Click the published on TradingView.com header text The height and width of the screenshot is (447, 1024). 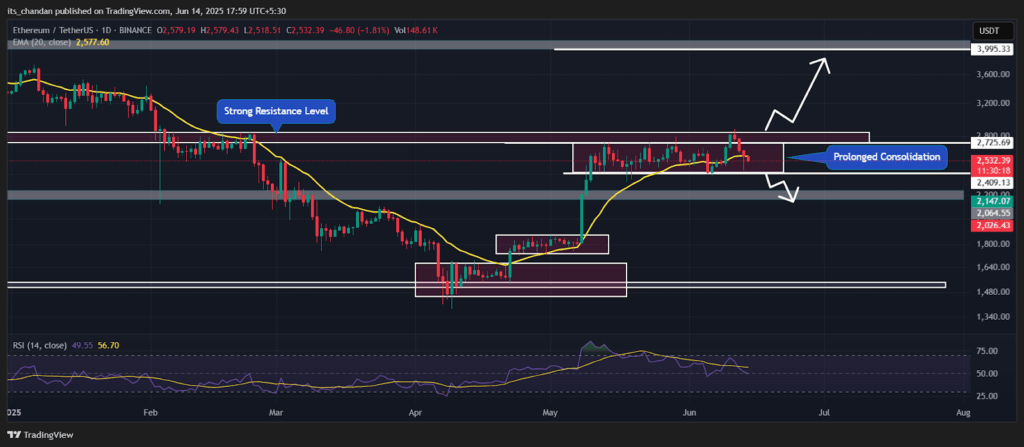(x=146, y=11)
